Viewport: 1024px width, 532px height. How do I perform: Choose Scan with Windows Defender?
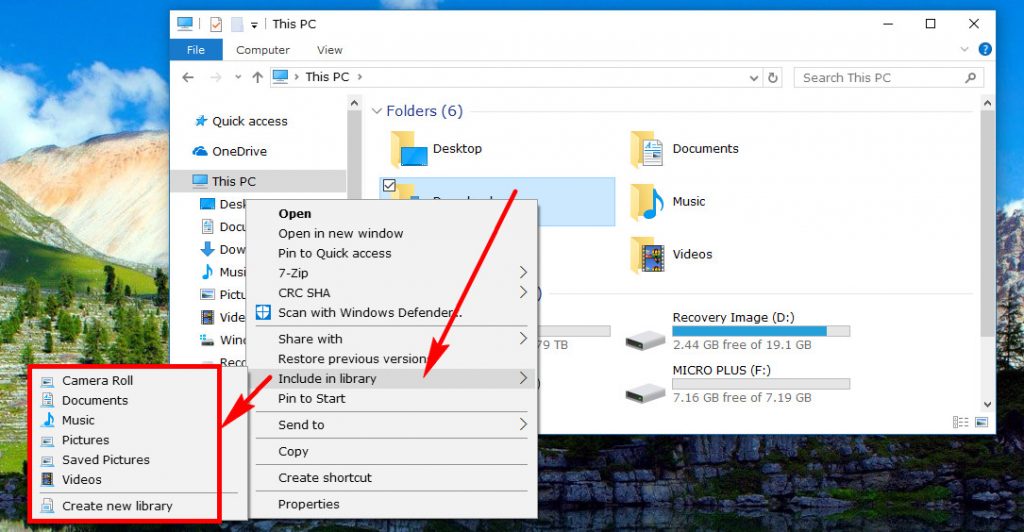(x=370, y=313)
